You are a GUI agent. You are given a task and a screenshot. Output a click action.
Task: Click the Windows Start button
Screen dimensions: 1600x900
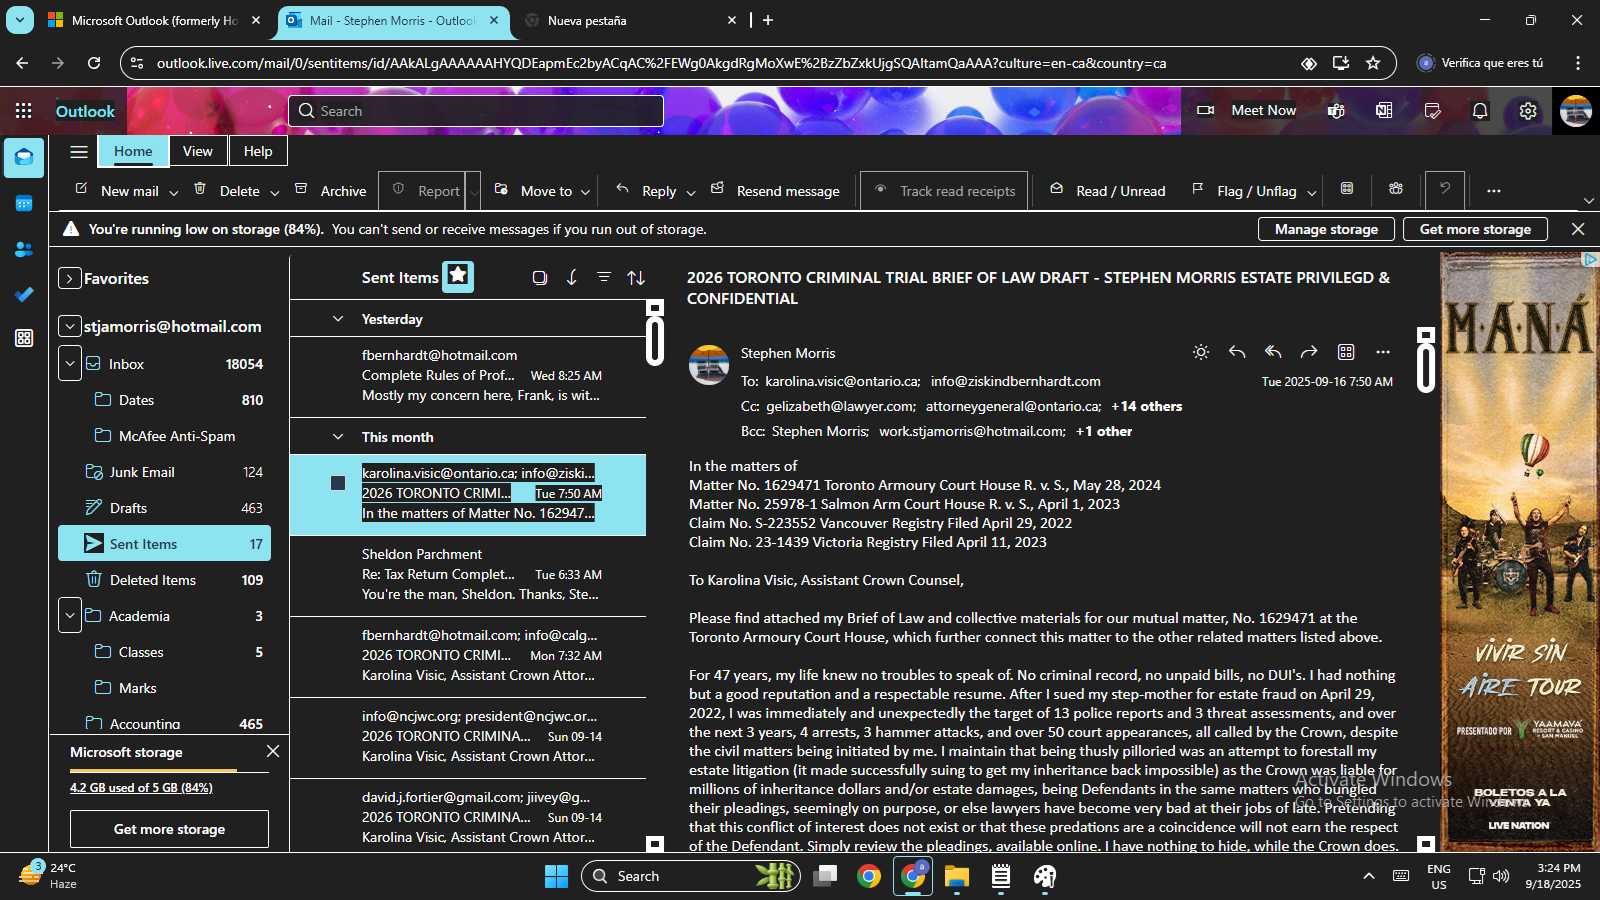[x=557, y=876]
